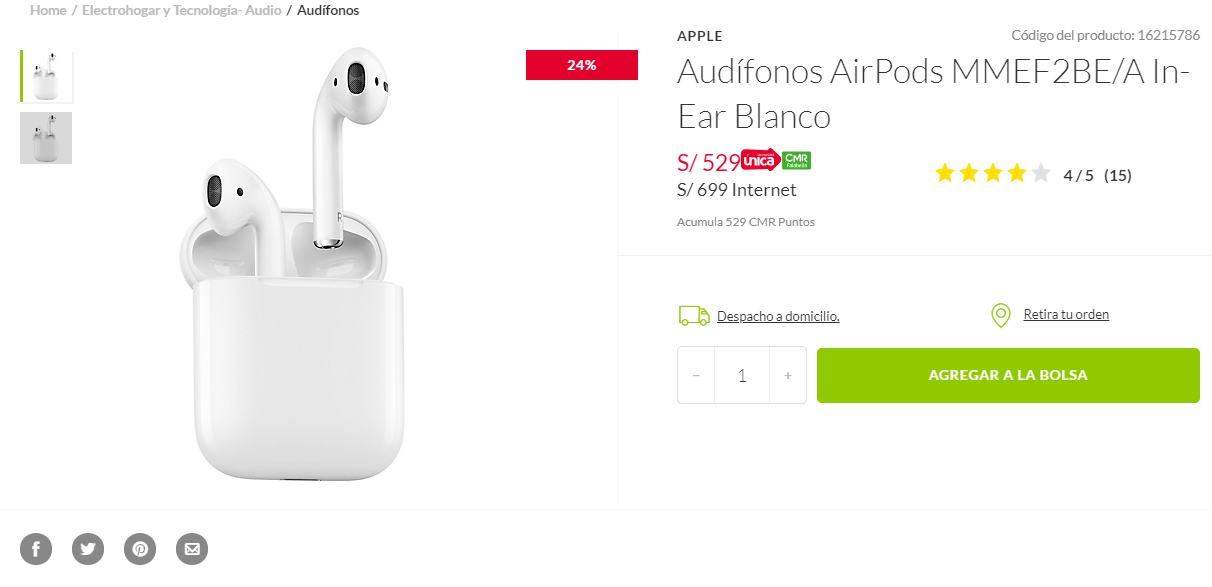Open Retira tu orden link

point(1066,314)
